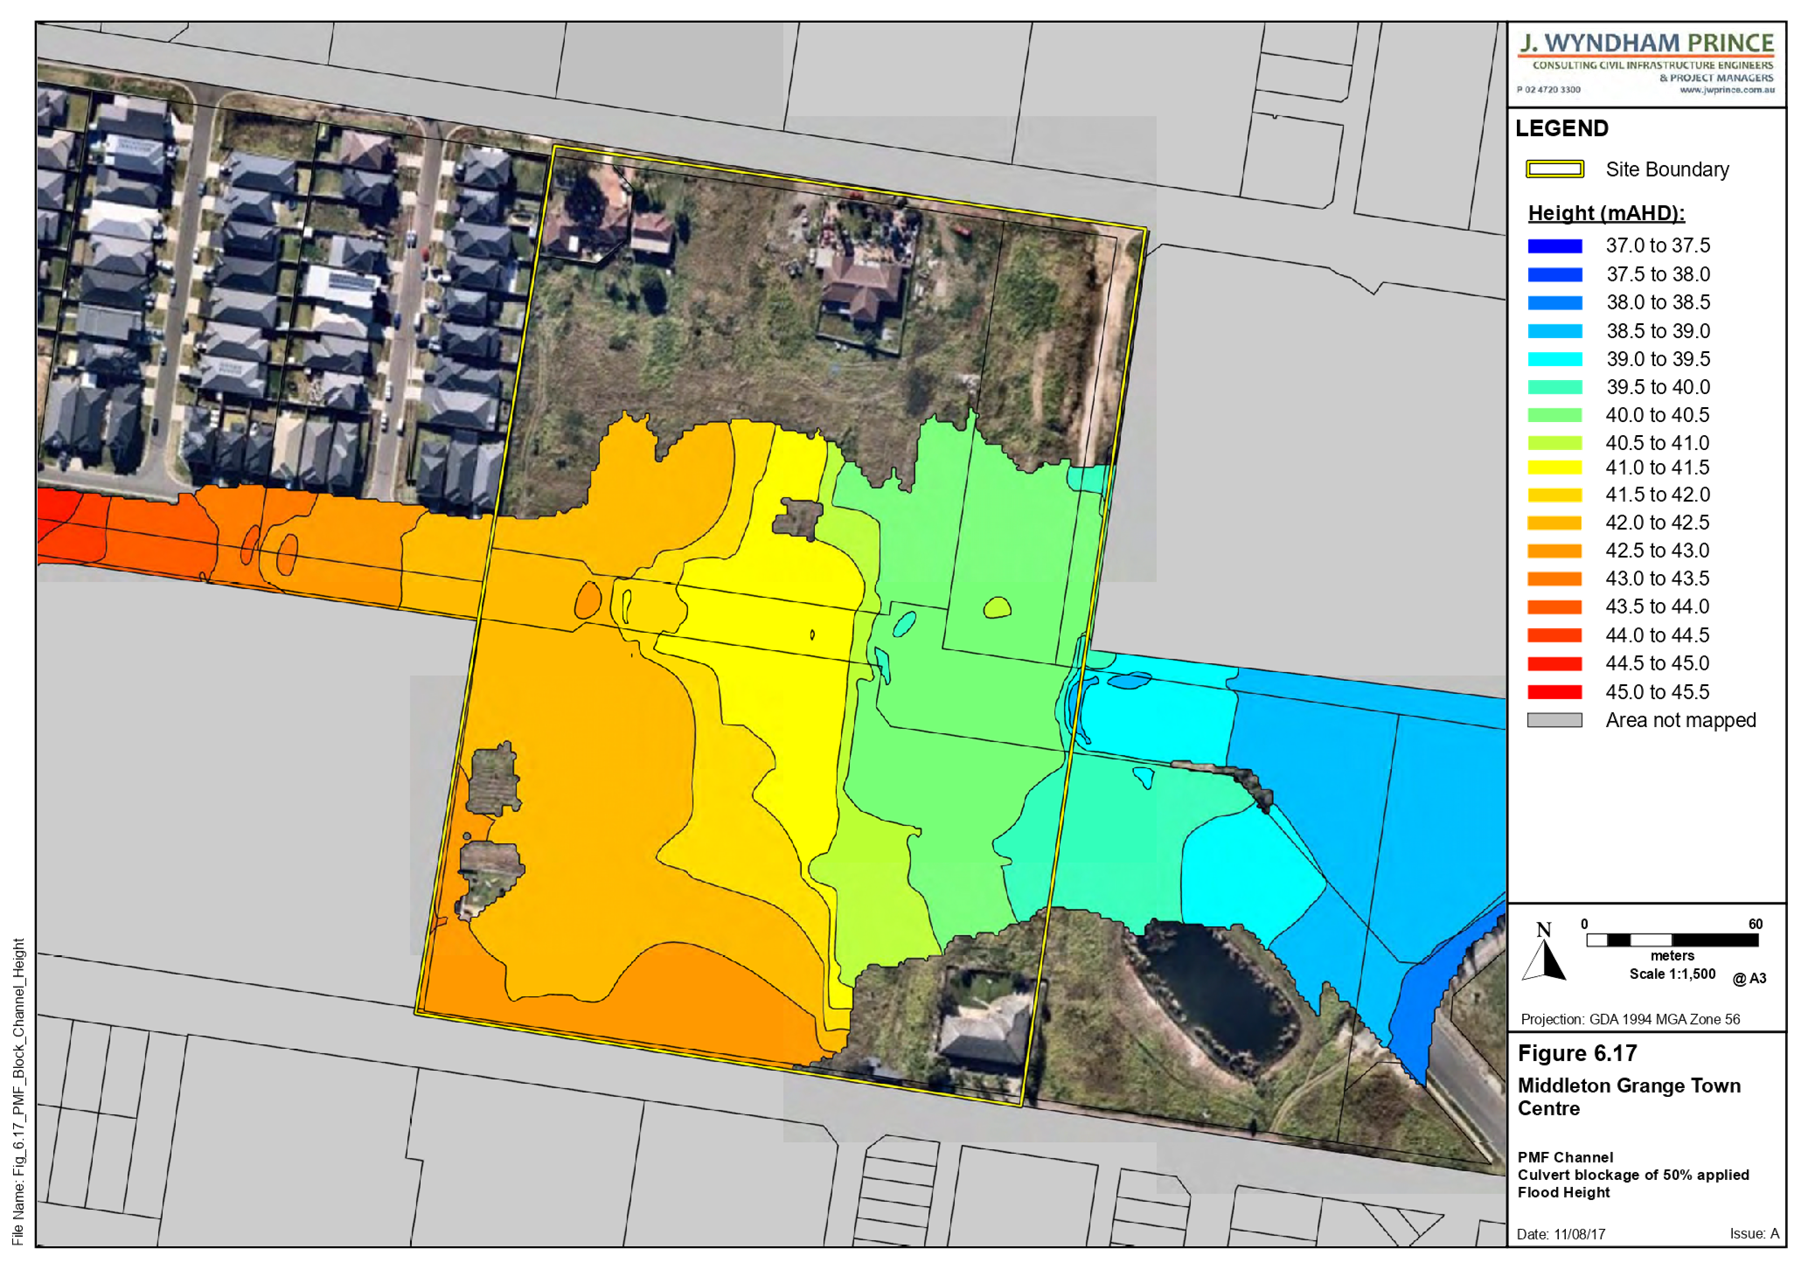This screenshot has height=1278, width=1808.
Task: Click the 'Flood Height' caption line
Action: pos(1564,1192)
